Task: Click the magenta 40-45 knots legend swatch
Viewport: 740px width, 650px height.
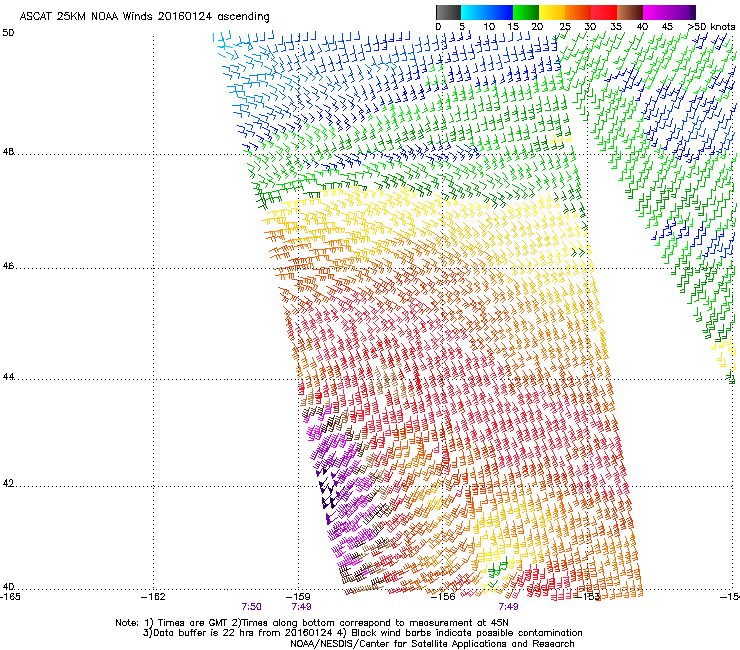Action: (x=656, y=12)
